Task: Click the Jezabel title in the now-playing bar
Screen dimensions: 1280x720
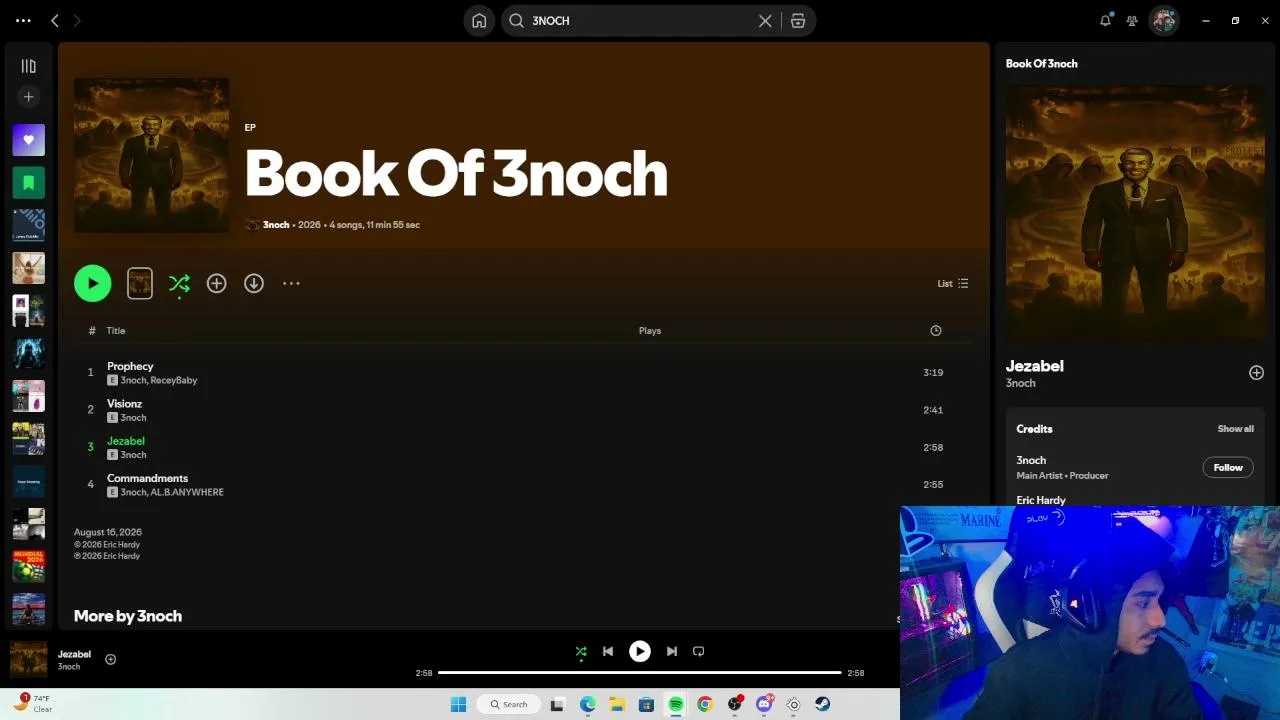Action: (74, 654)
